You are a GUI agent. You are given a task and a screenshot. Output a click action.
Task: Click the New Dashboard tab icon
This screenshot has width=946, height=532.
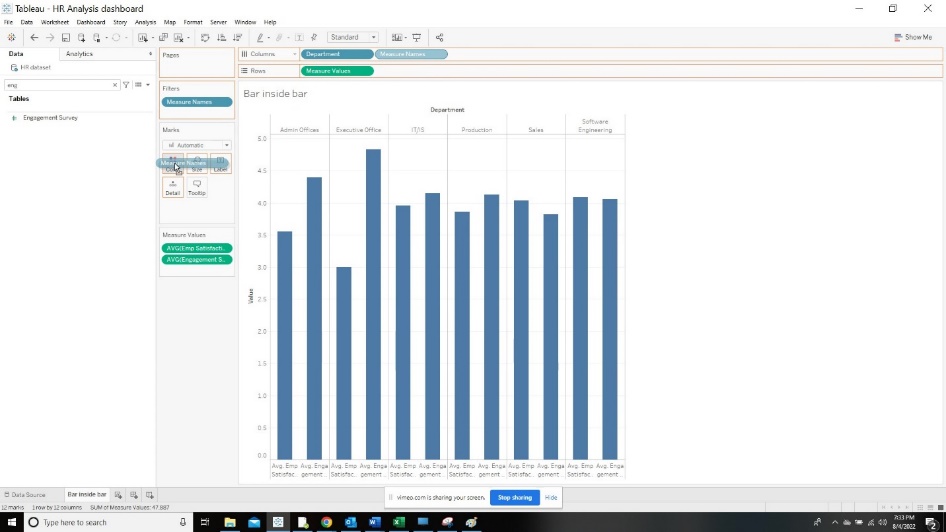[134, 495]
